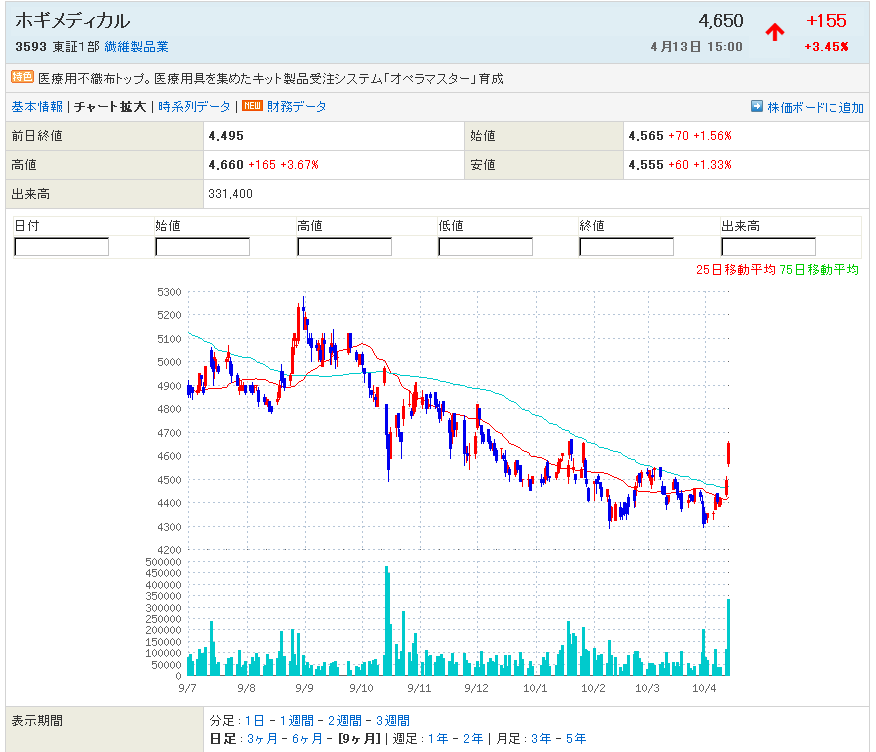Open the 財務データ page

click(297, 107)
